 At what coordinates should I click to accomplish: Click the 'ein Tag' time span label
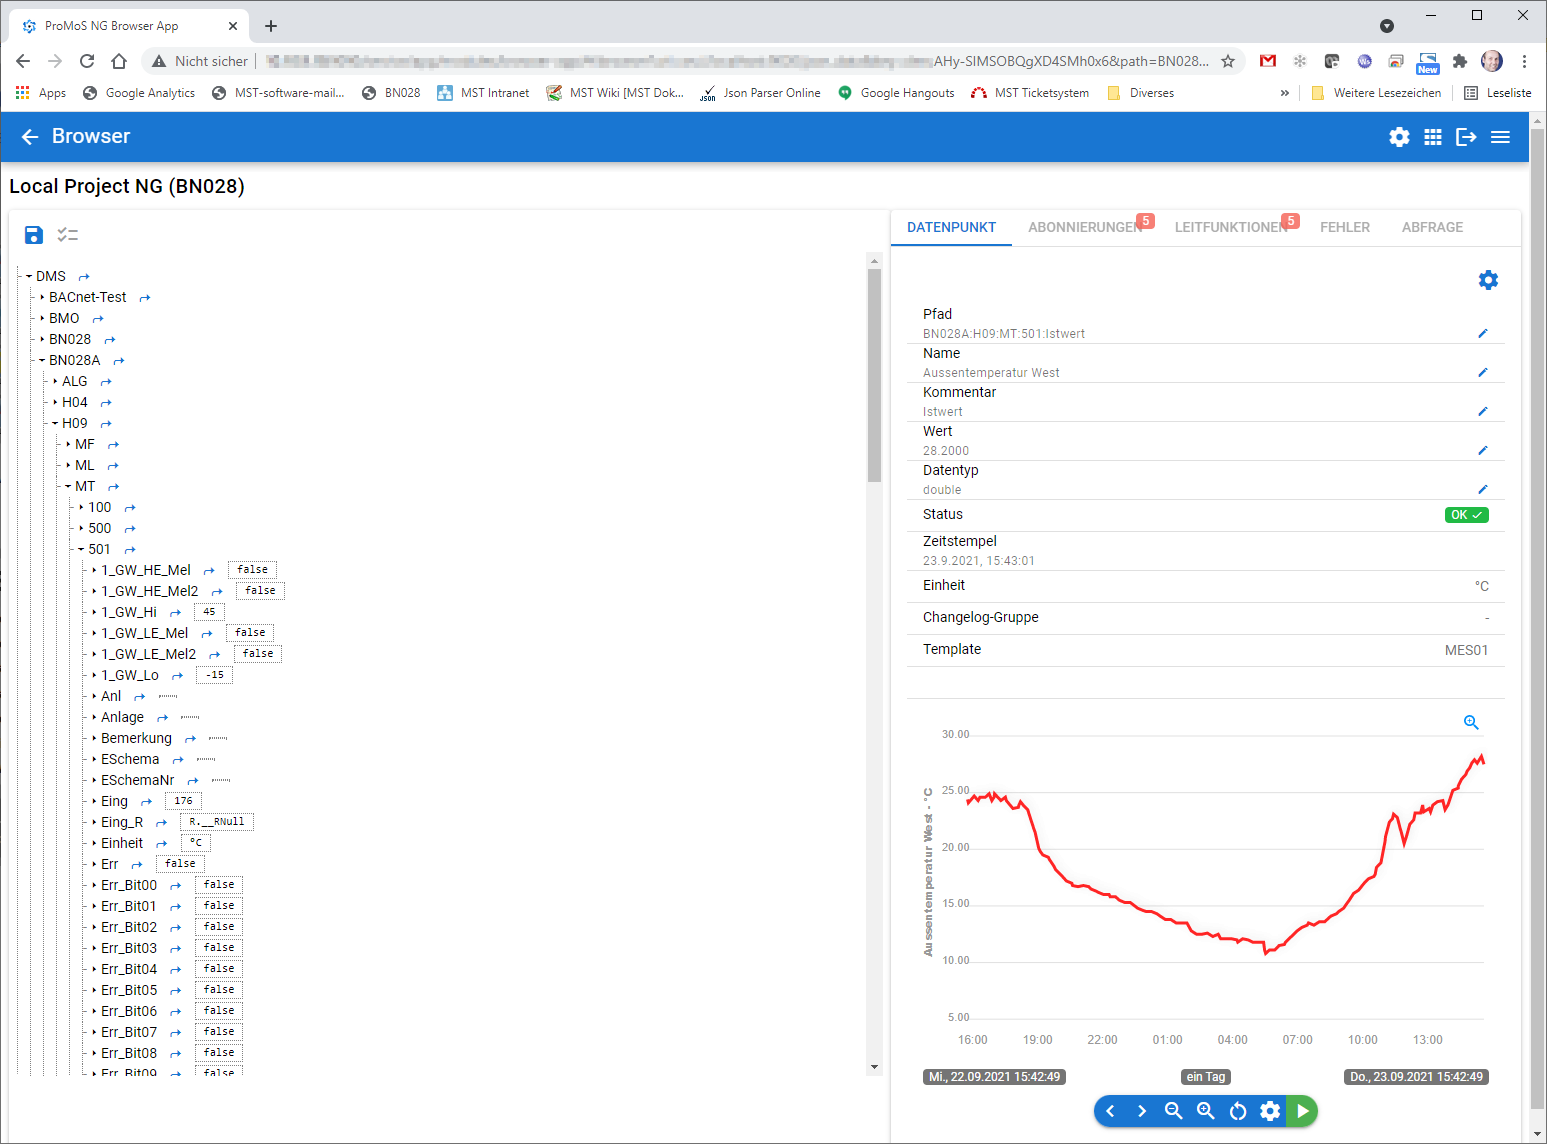1205,1077
